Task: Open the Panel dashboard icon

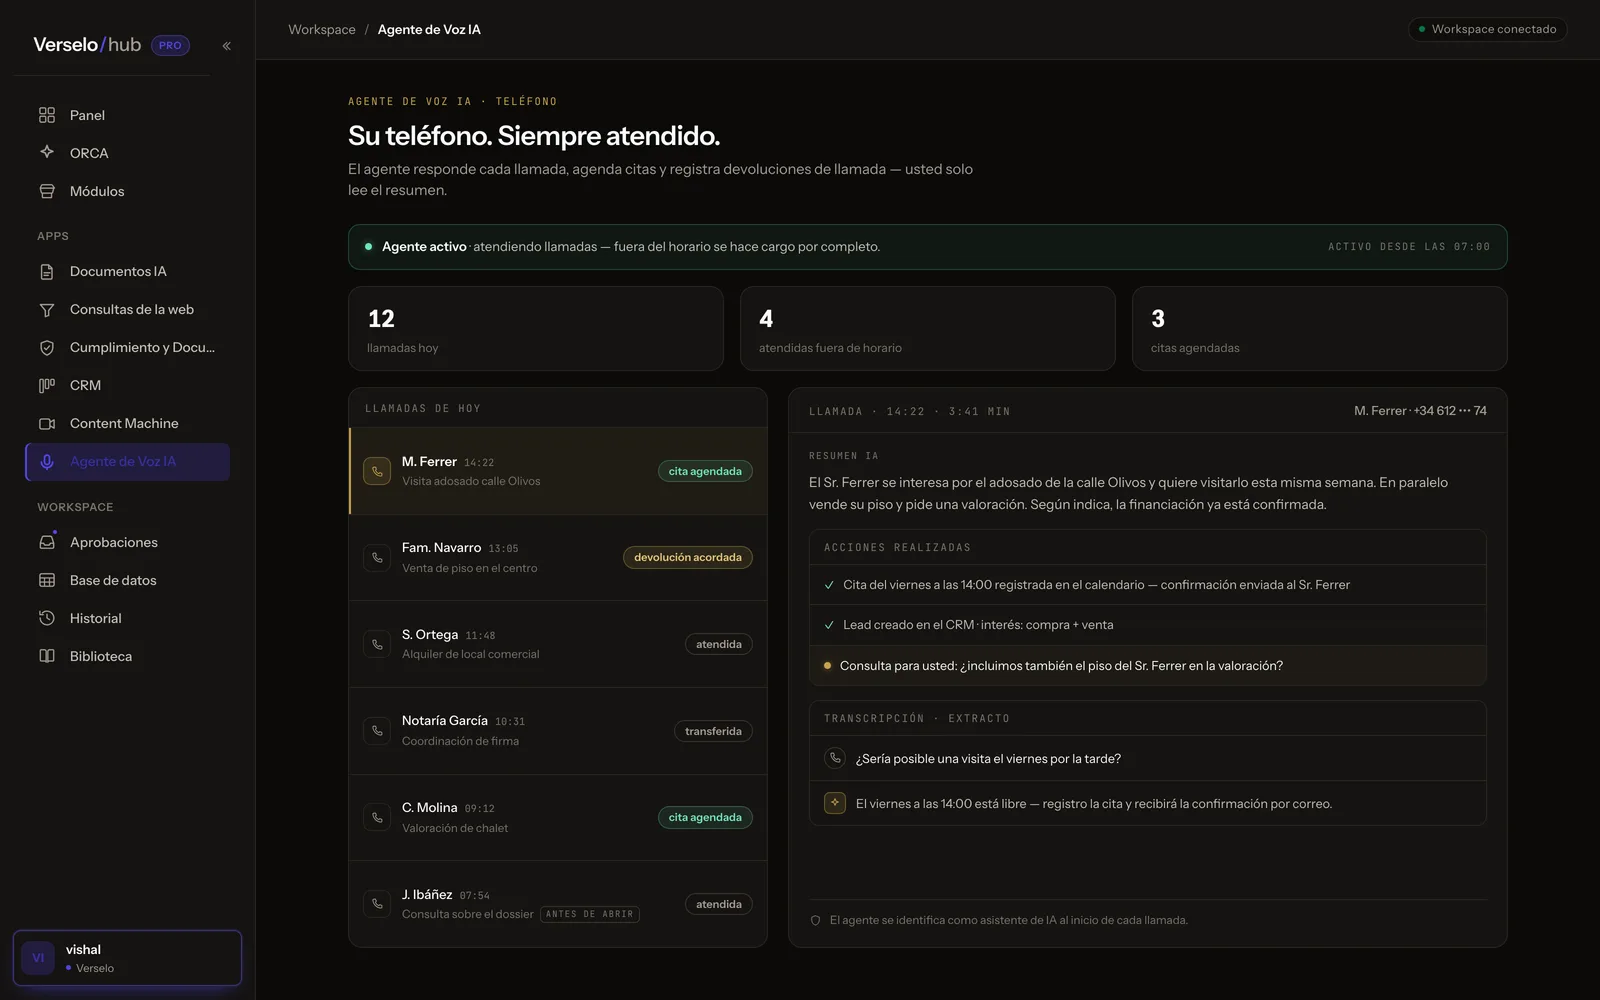Action: [x=47, y=115]
